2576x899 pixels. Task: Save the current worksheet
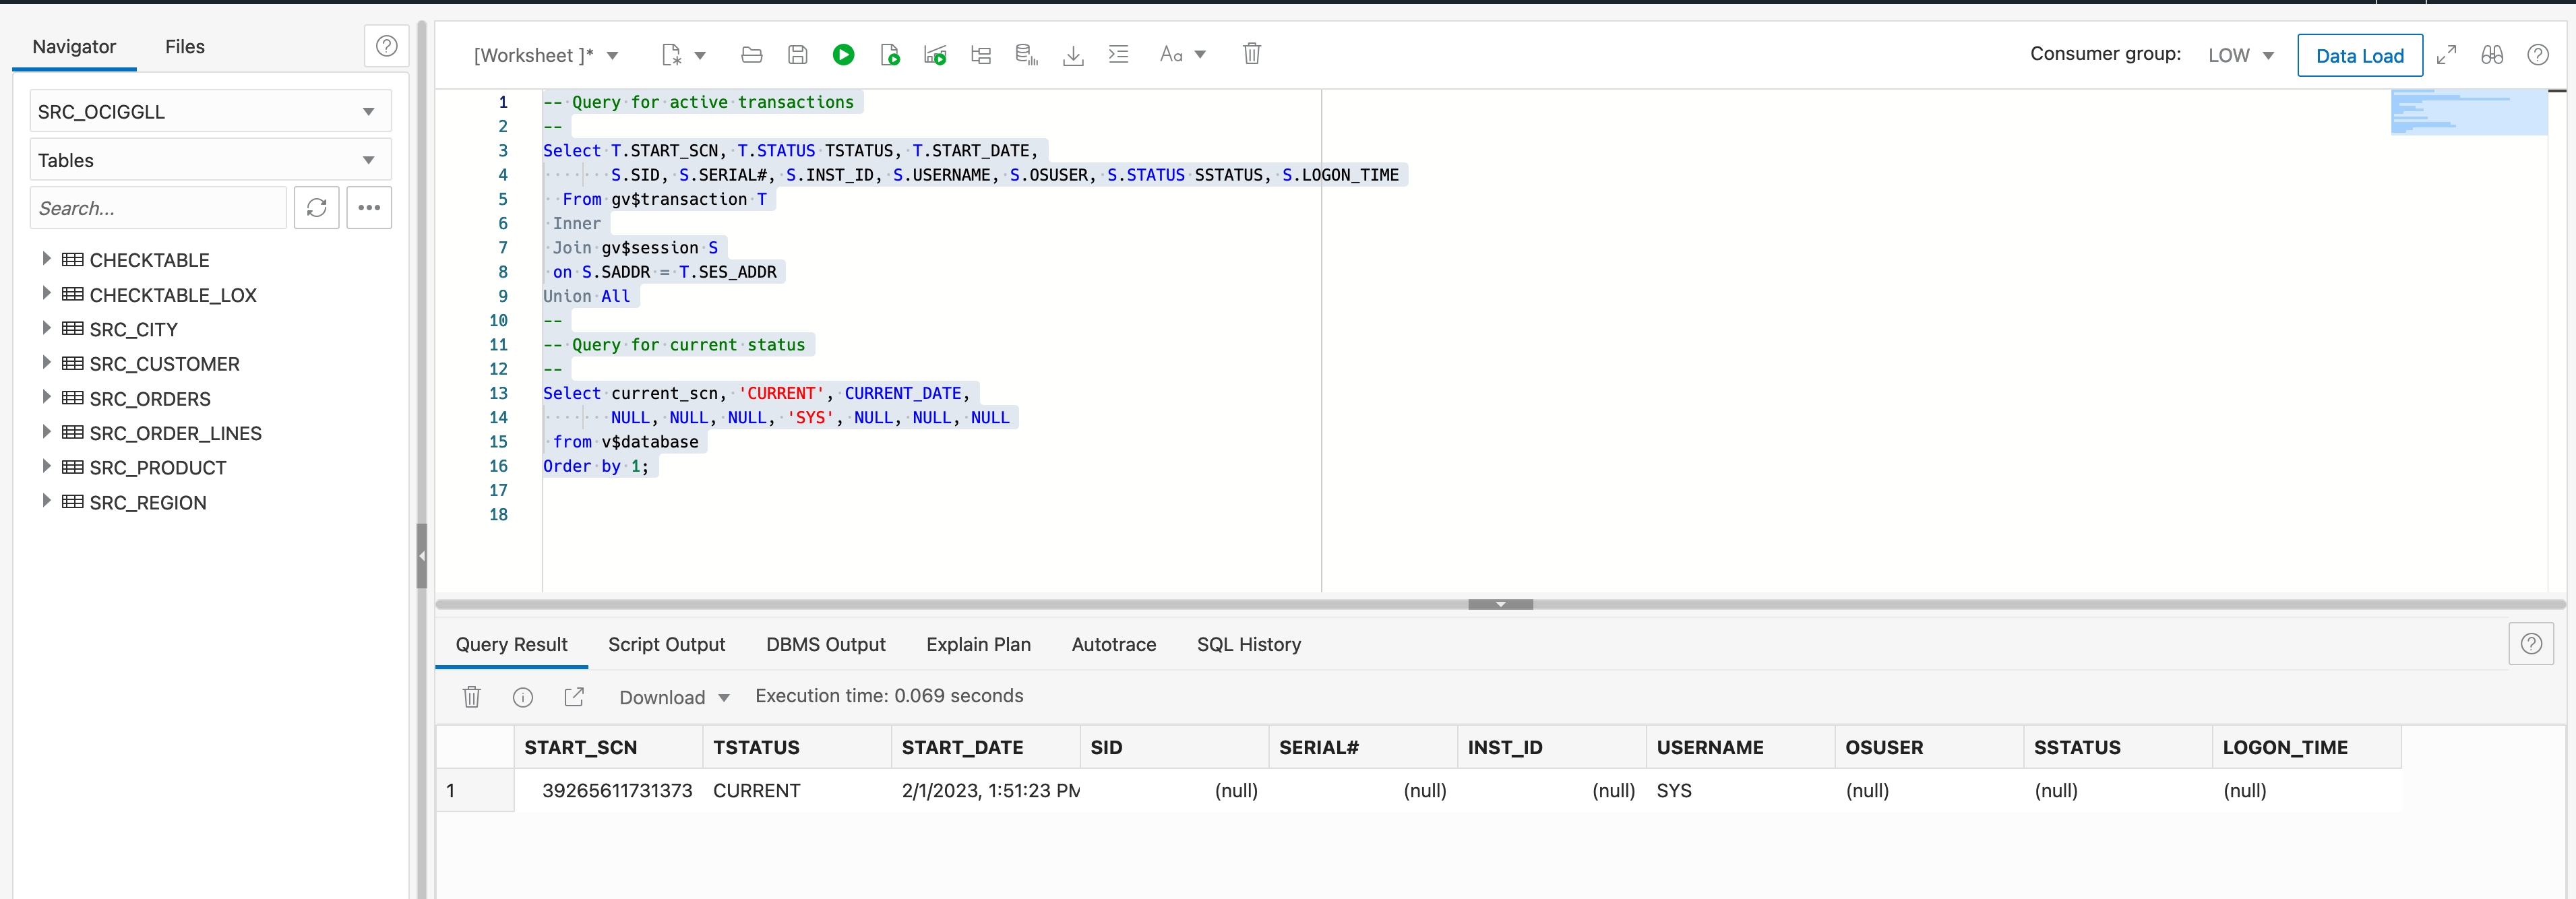(x=797, y=55)
